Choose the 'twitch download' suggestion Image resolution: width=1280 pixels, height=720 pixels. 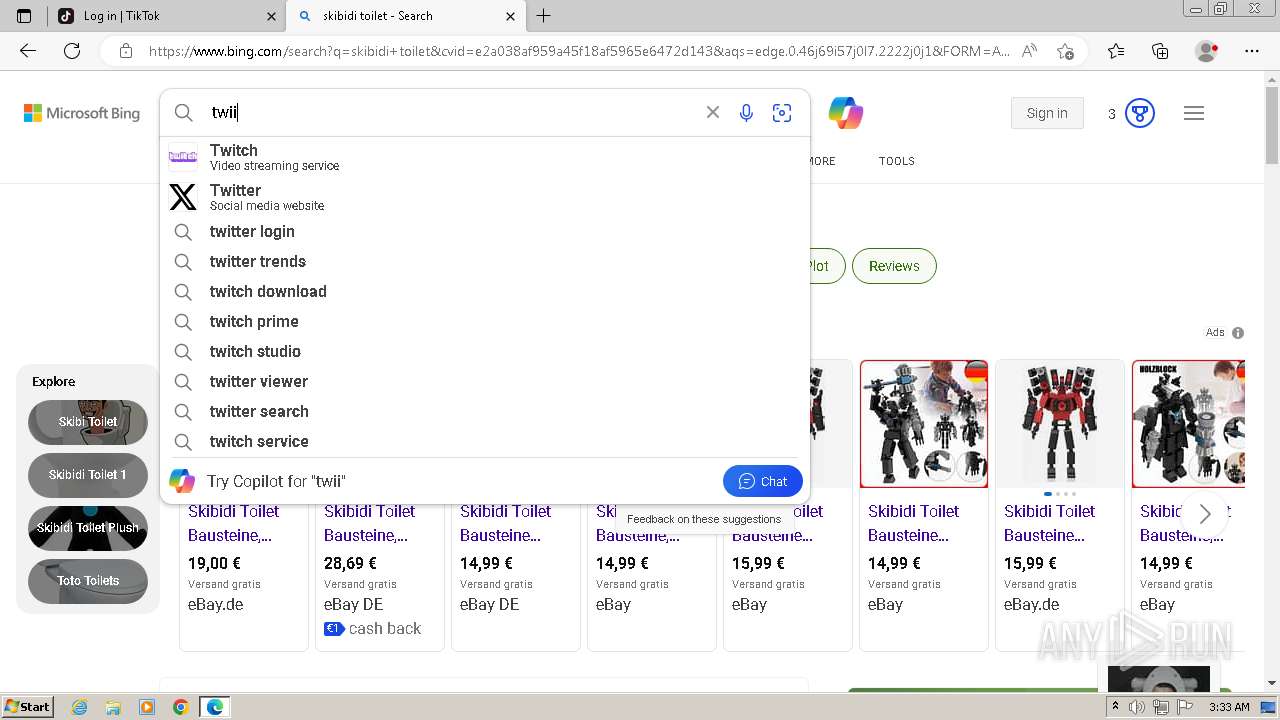tap(484, 291)
